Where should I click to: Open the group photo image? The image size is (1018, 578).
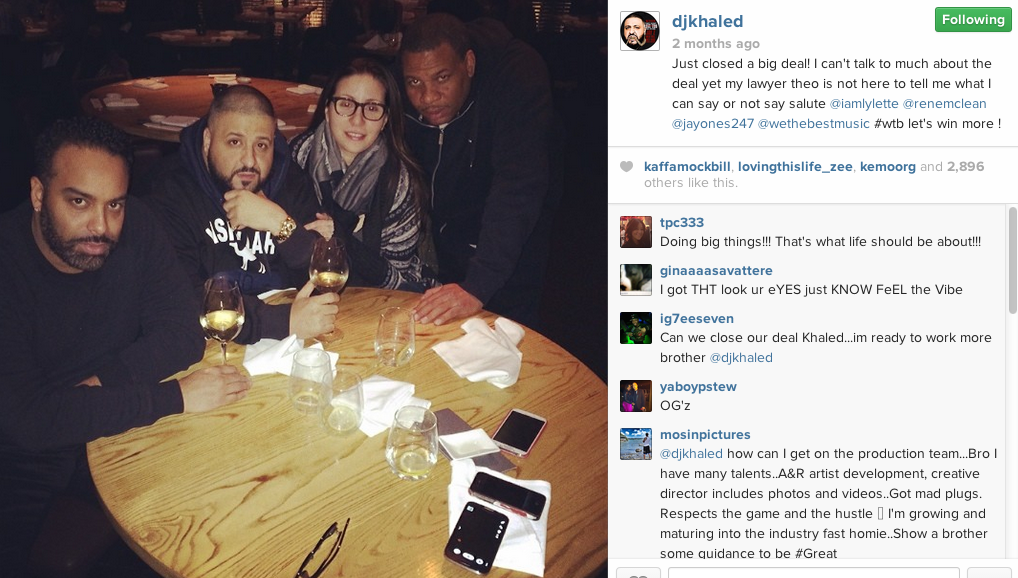[304, 289]
